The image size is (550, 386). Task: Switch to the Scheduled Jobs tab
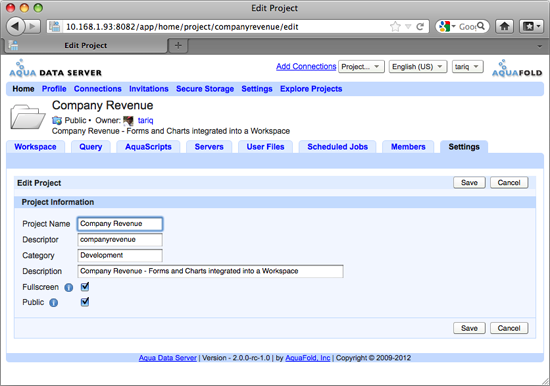coord(337,147)
